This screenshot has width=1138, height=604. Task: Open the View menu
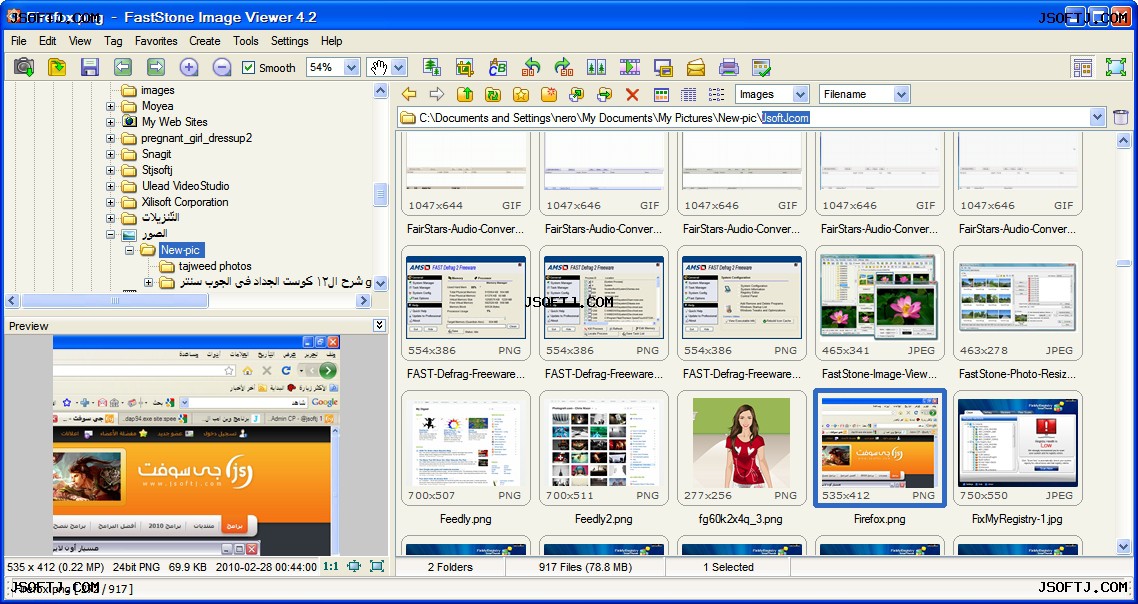[80, 41]
